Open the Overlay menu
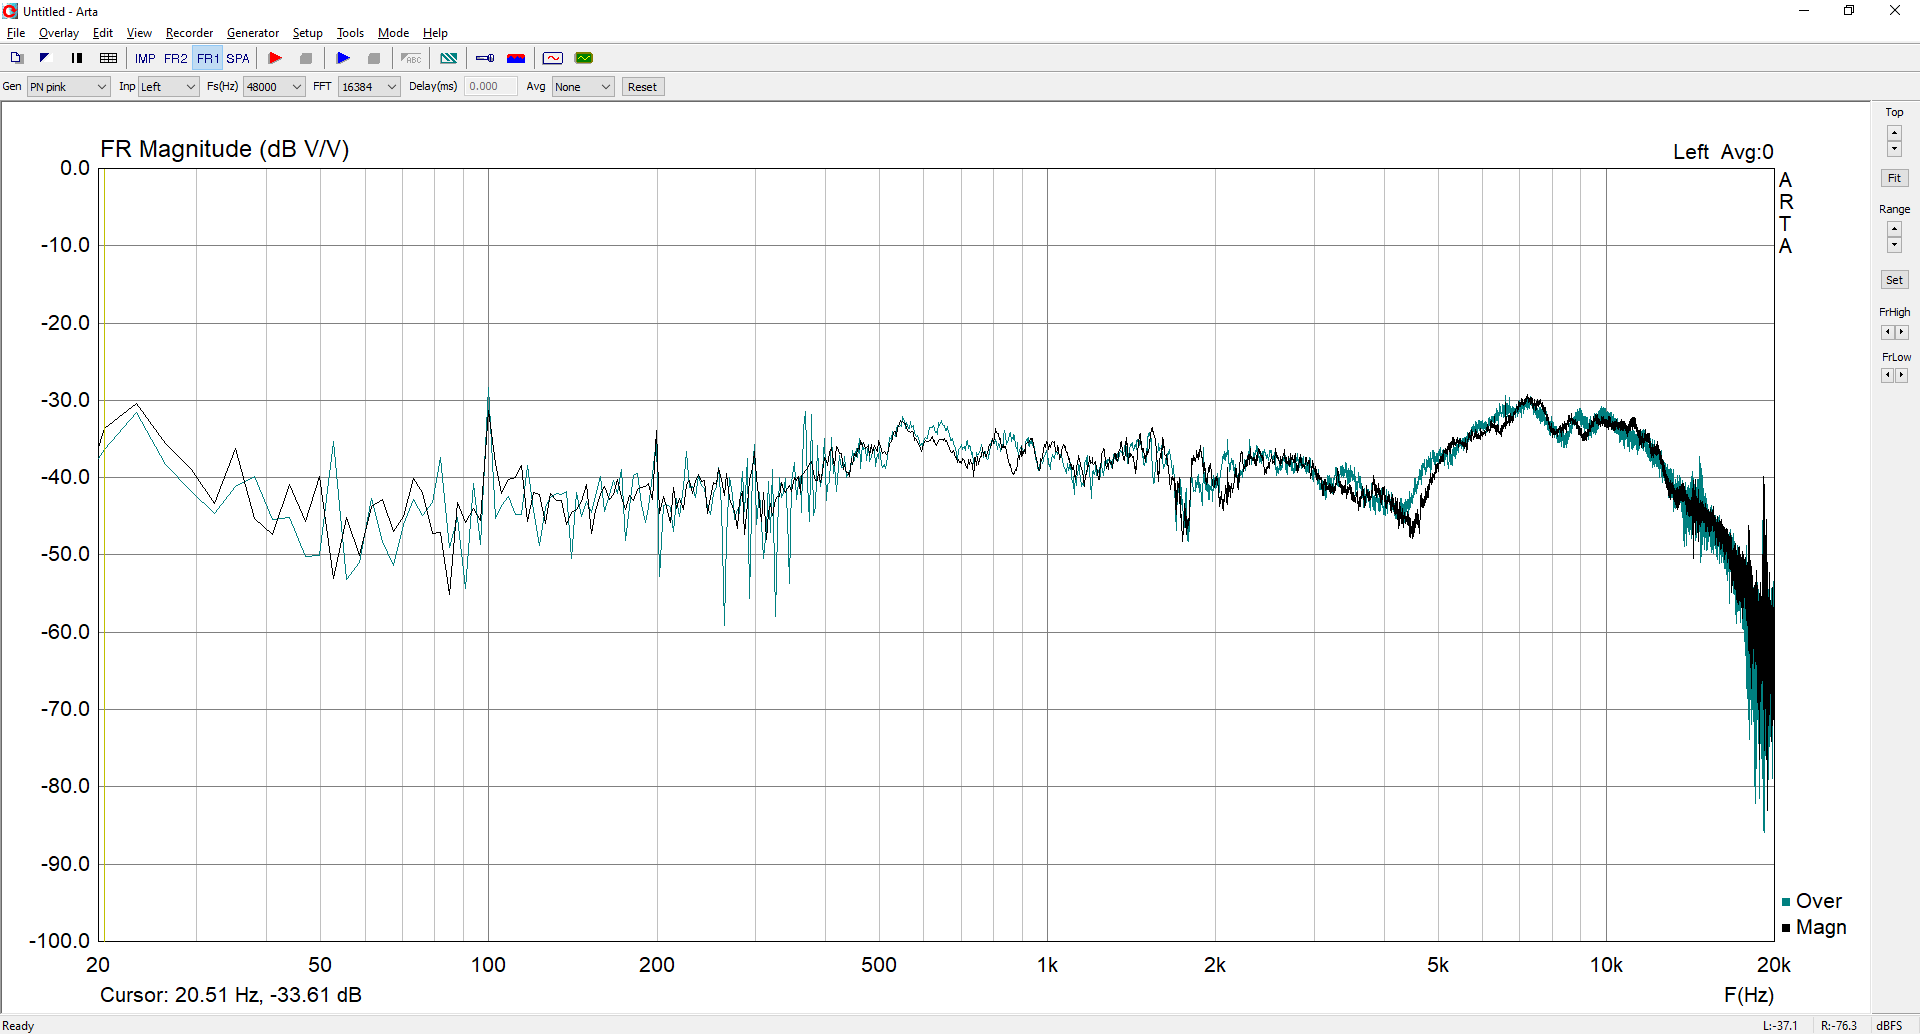 [59, 33]
